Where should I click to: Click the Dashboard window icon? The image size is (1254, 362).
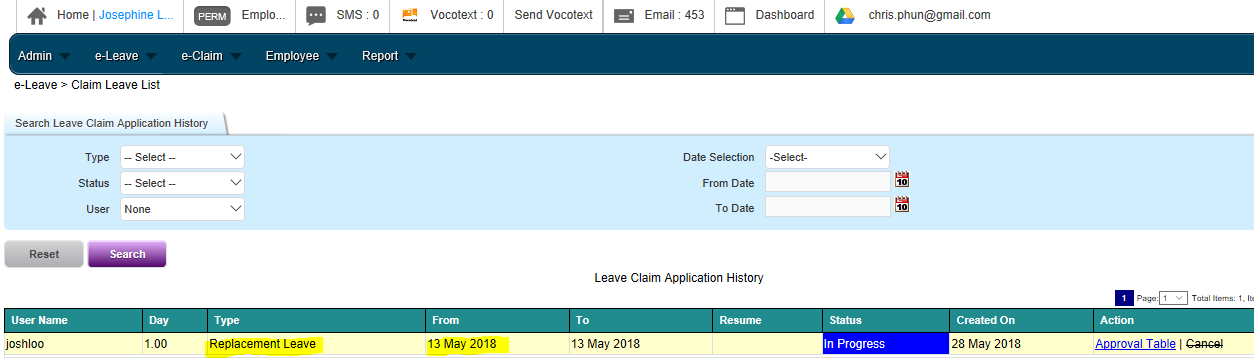[735, 16]
